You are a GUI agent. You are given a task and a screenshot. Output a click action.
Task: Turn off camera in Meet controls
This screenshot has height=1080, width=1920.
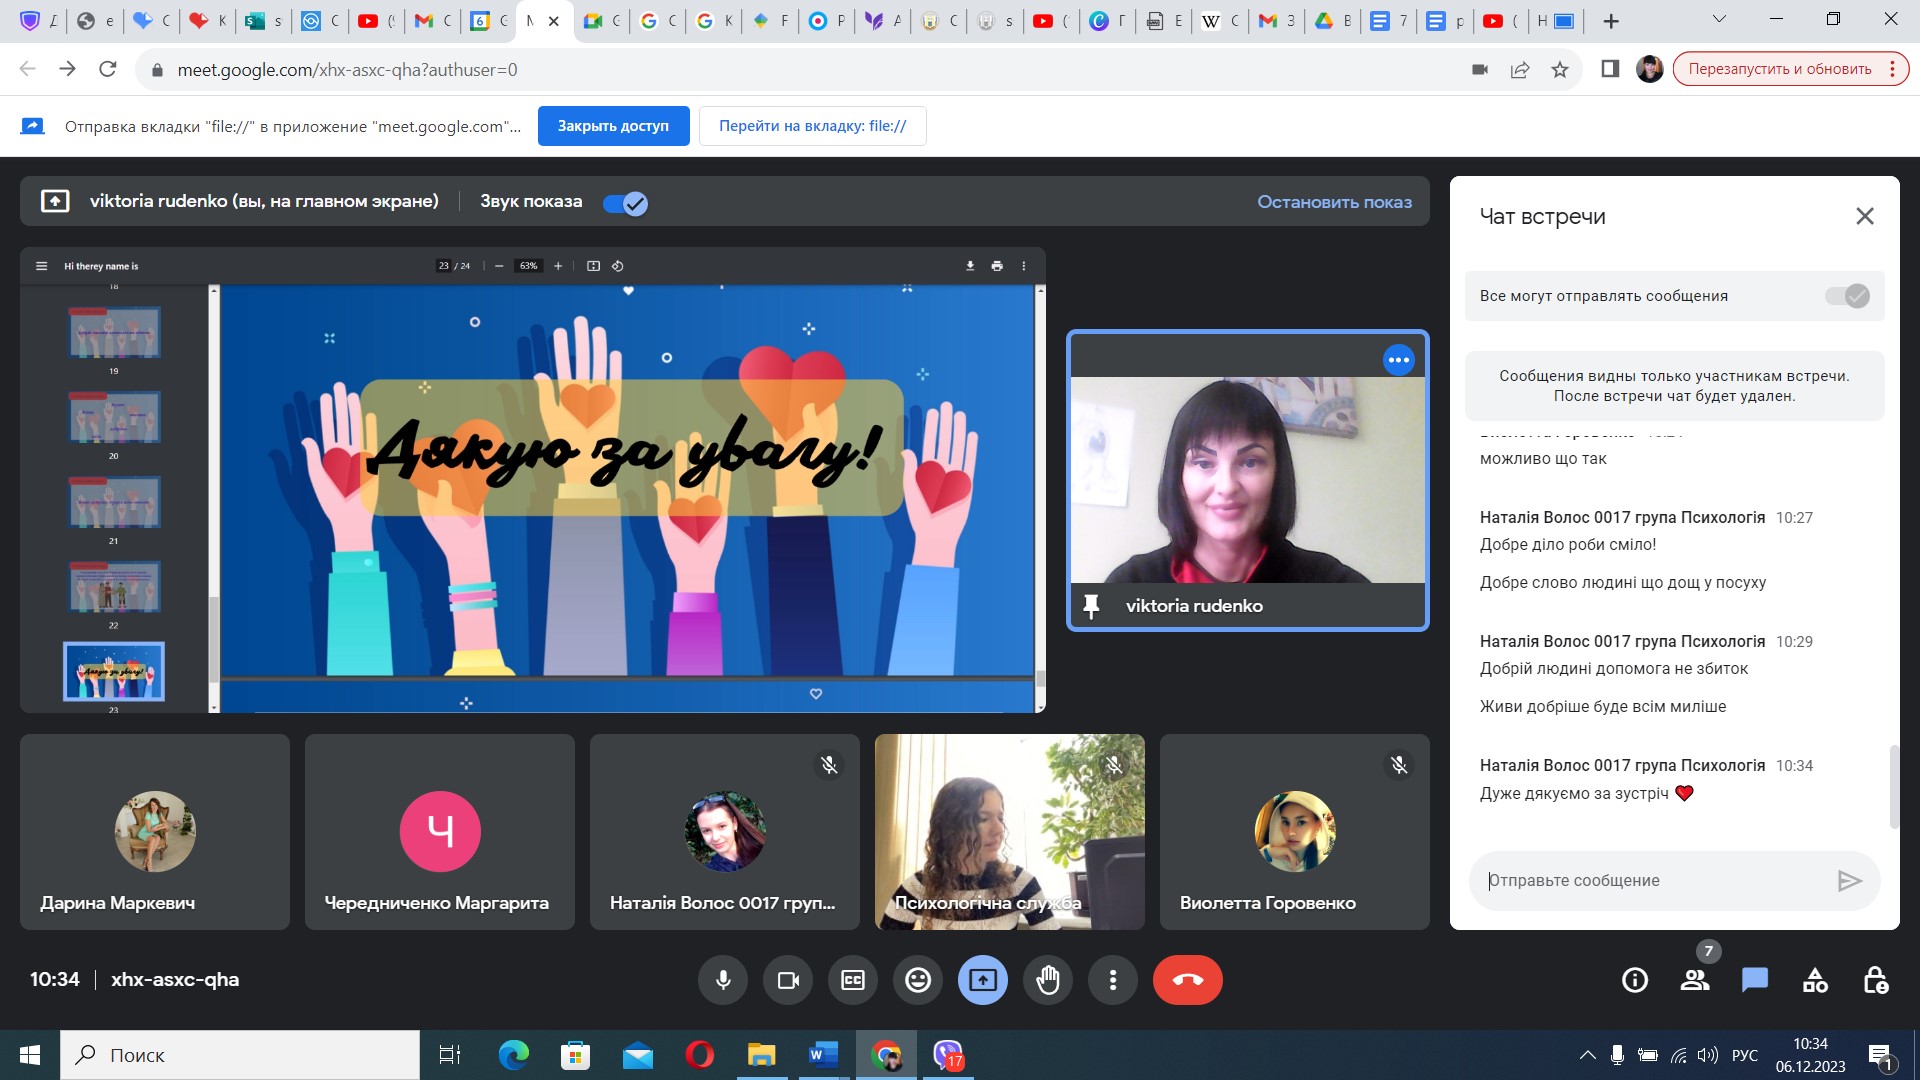(x=788, y=980)
